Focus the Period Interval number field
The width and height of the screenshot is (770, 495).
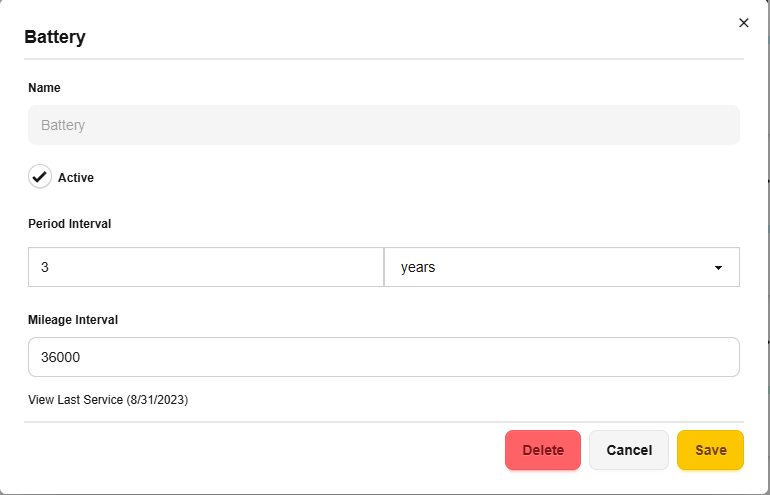(x=205, y=267)
